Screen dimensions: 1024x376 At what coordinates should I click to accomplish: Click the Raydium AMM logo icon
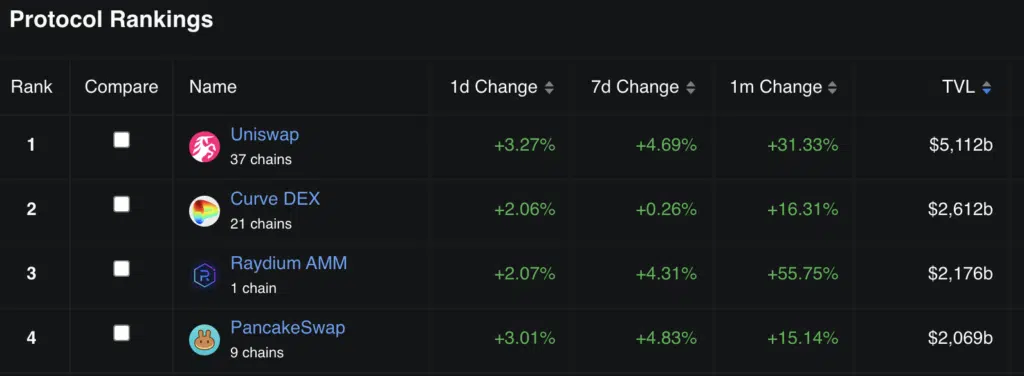[204, 275]
